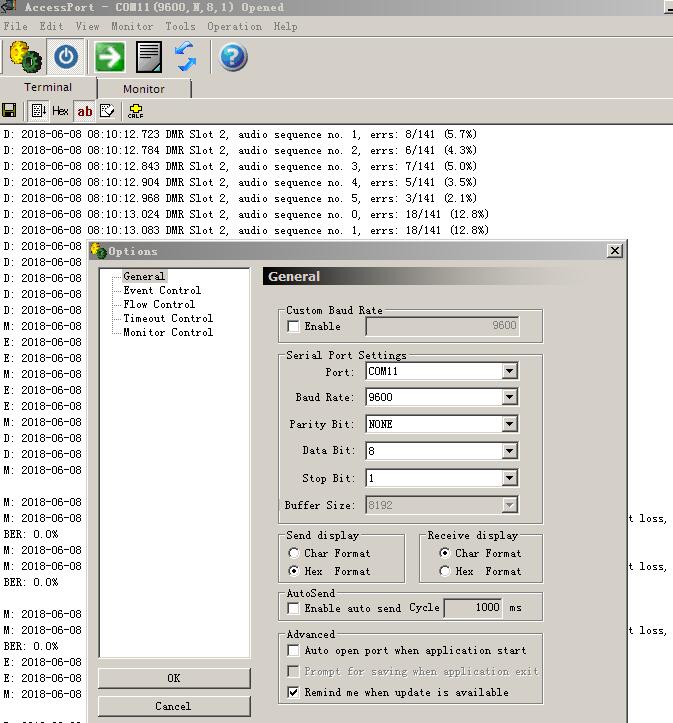Image resolution: width=673 pixels, height=723 pixels.
Task: Open the View menu
Action: [88, 26]
